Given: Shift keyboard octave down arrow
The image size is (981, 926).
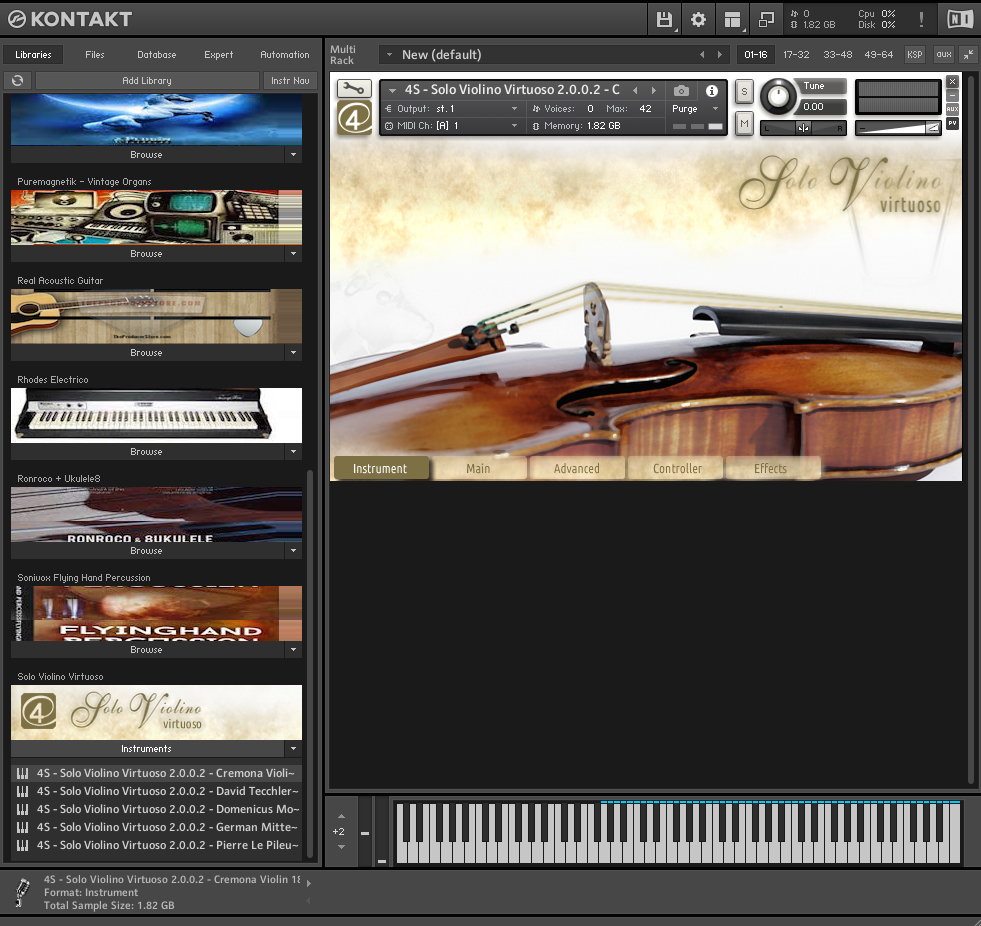Looking at the screenshot, I should click(341, 847).
